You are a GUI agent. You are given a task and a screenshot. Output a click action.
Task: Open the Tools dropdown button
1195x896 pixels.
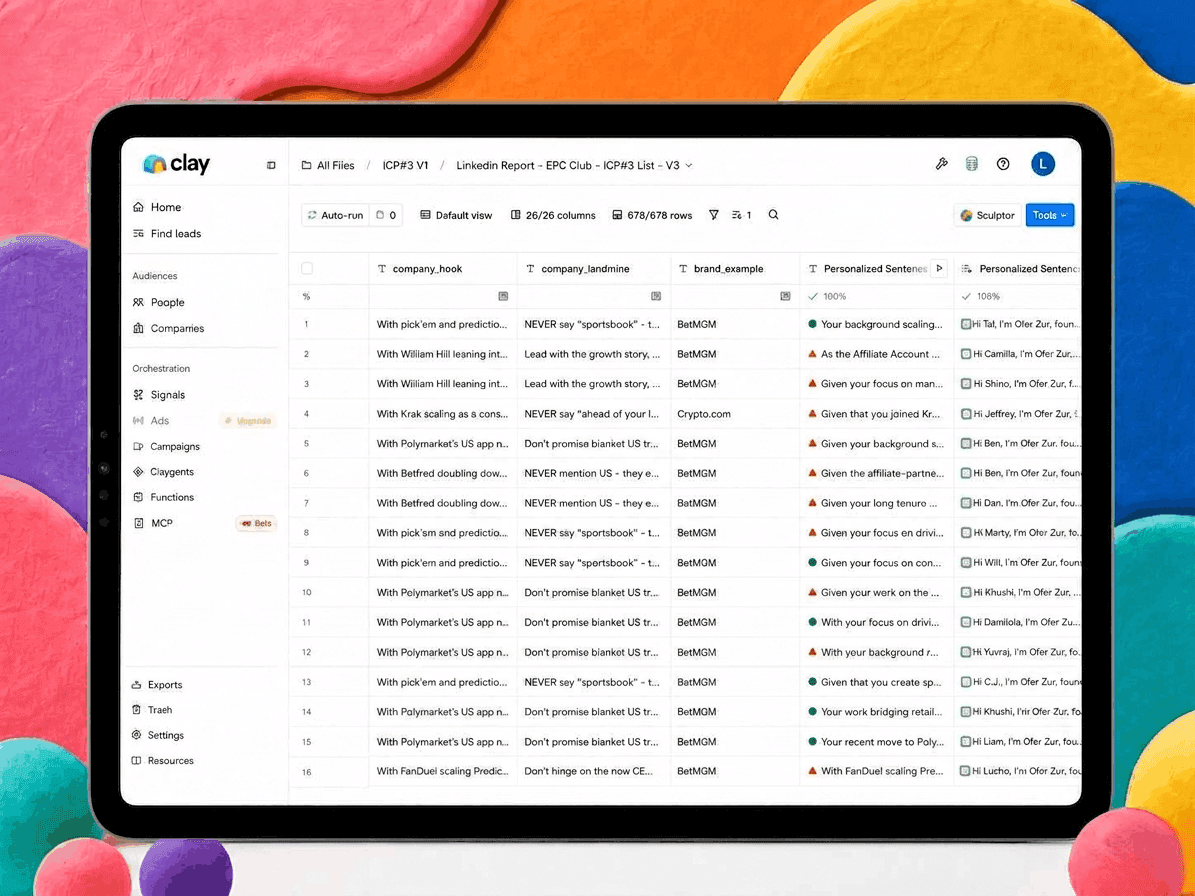click(x=1049, y=216)
